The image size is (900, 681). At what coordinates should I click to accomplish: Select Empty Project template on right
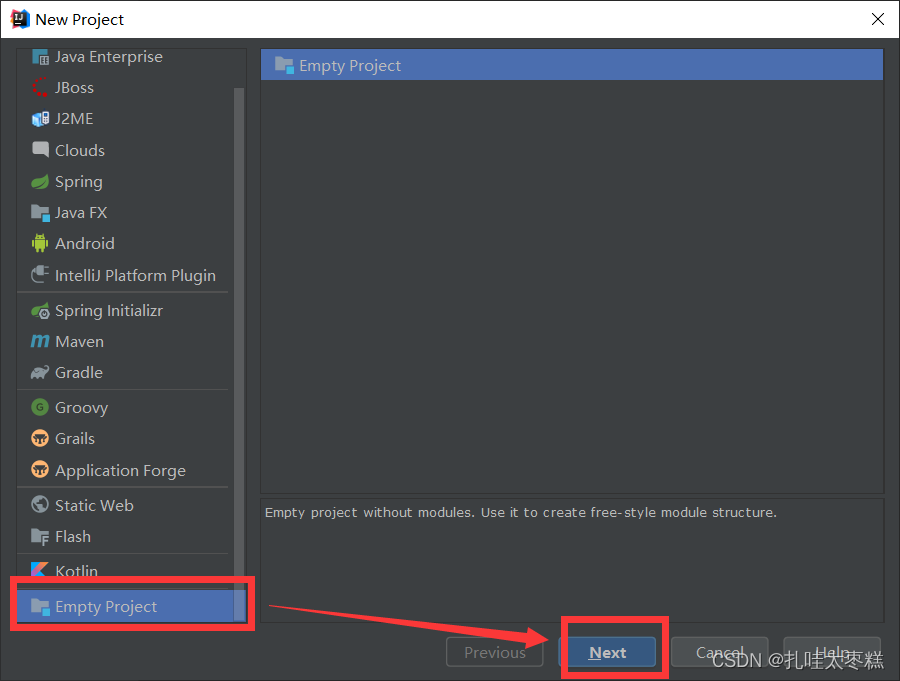[x=572, y=65]
